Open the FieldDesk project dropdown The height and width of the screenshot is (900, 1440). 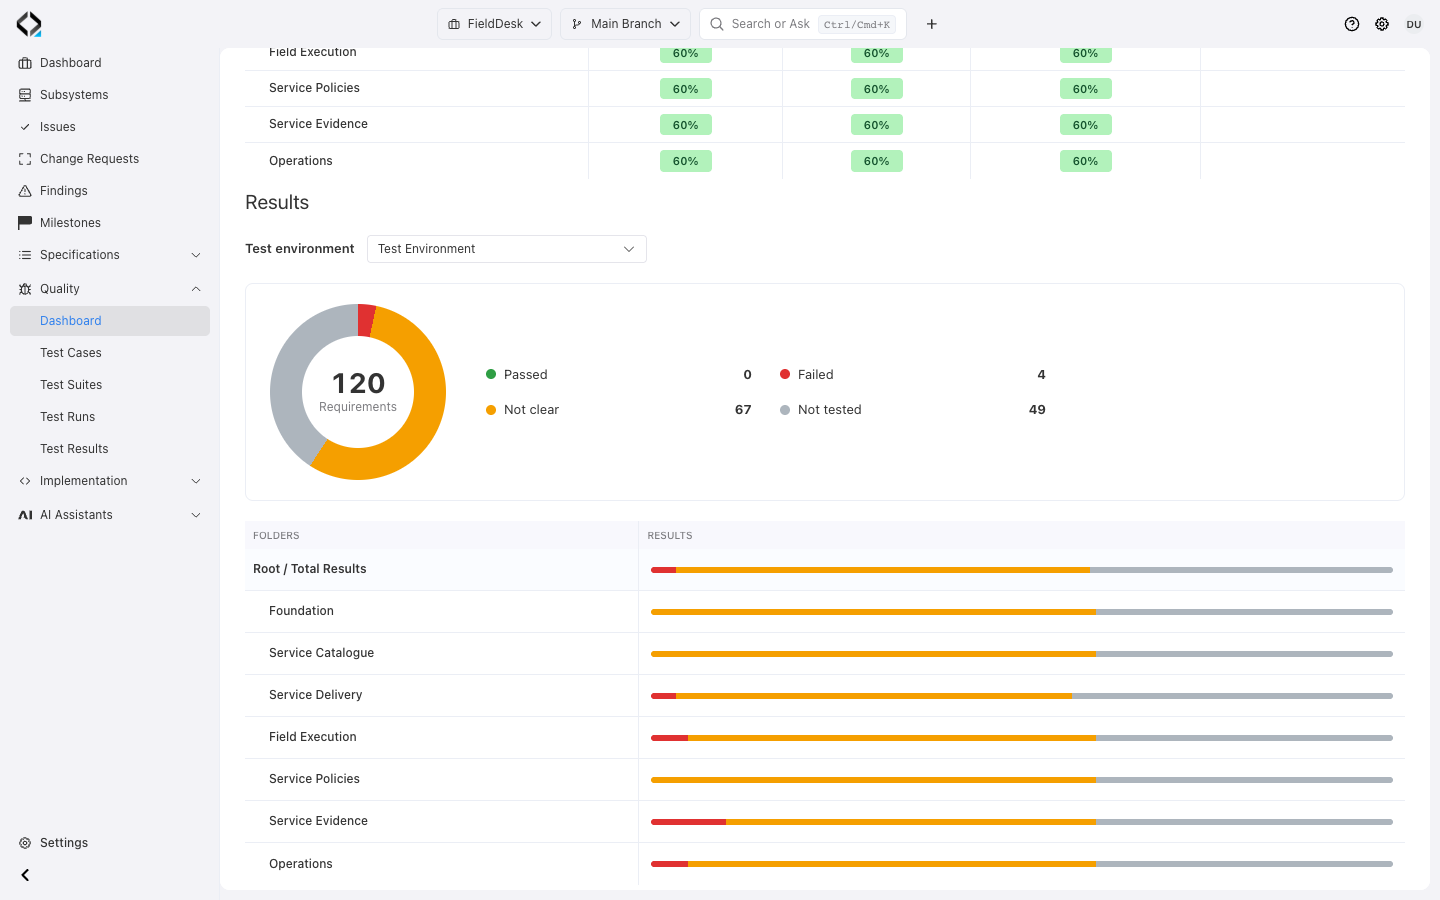point(494,24)
